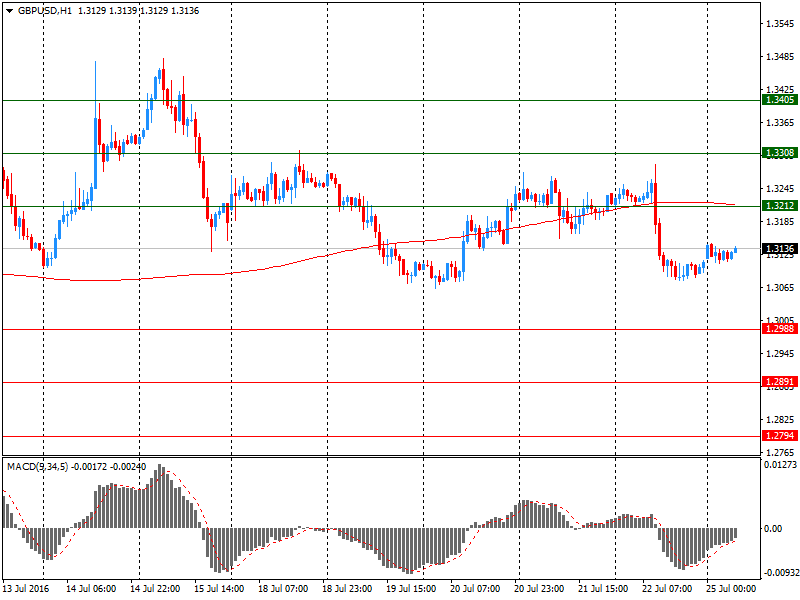800x600 pixels.
Task: Select the 1.2988 red support label
Action: pos(780,329)
